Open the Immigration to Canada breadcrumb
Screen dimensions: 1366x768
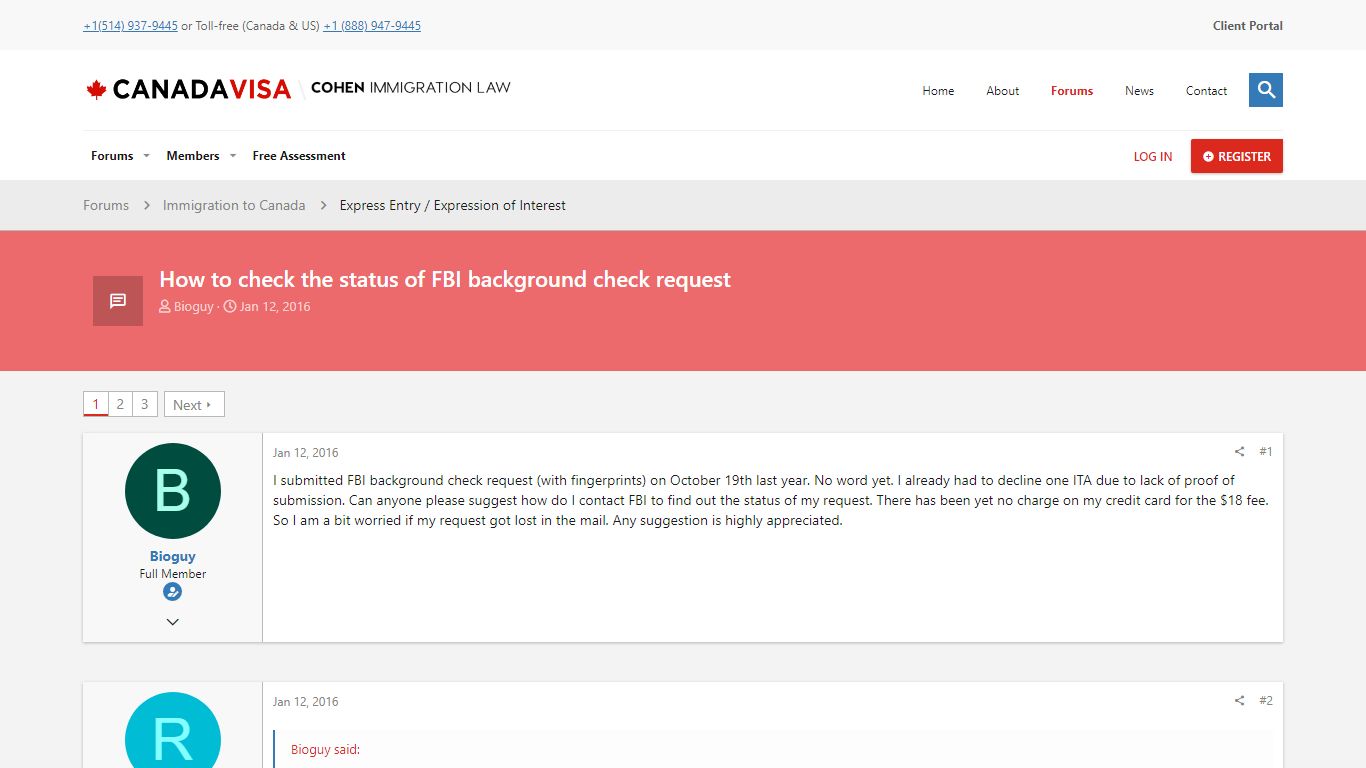(234, 205)
